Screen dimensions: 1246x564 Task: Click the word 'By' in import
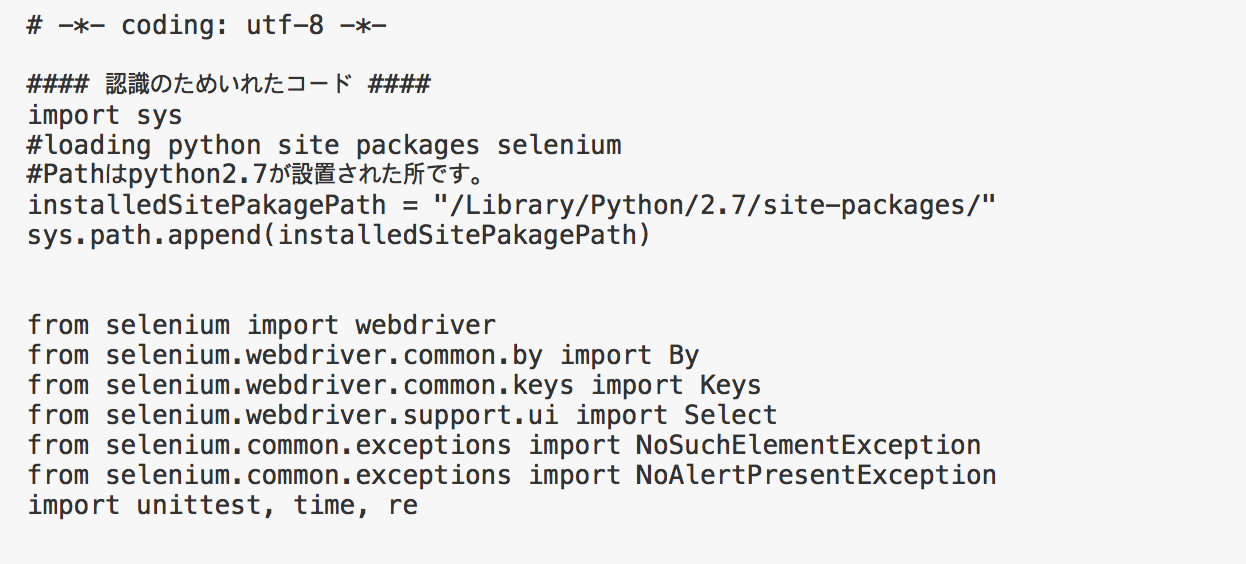684,355
